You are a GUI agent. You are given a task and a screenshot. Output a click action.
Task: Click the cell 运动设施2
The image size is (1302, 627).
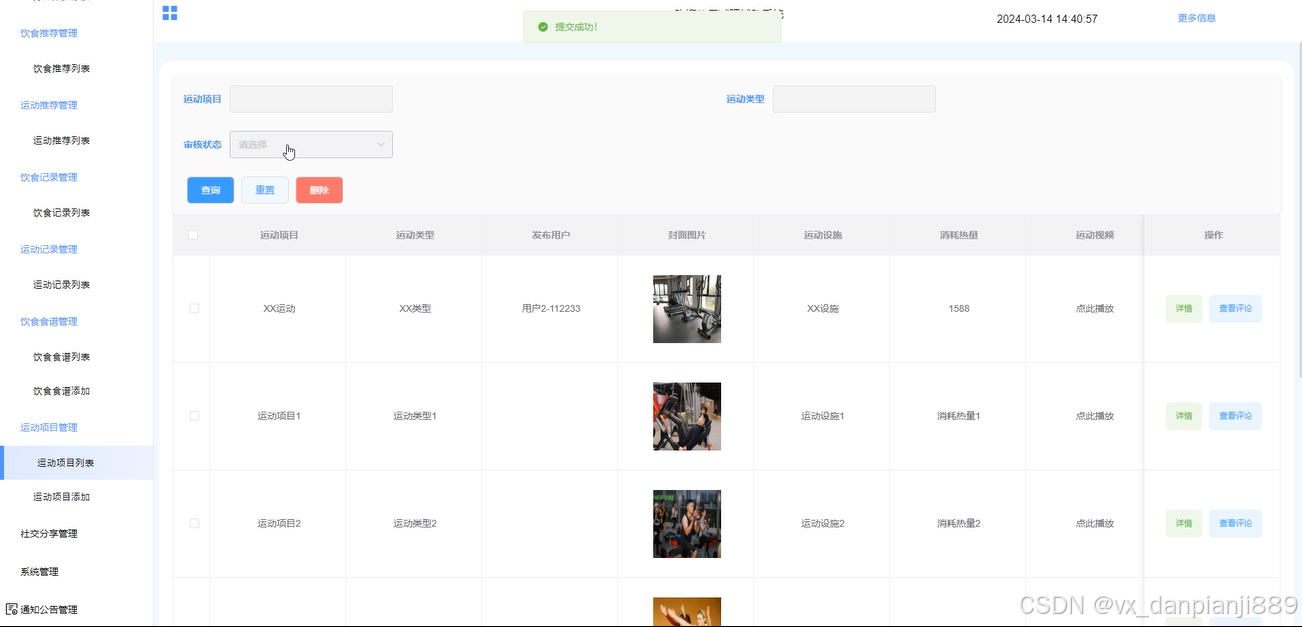(823, 523)
